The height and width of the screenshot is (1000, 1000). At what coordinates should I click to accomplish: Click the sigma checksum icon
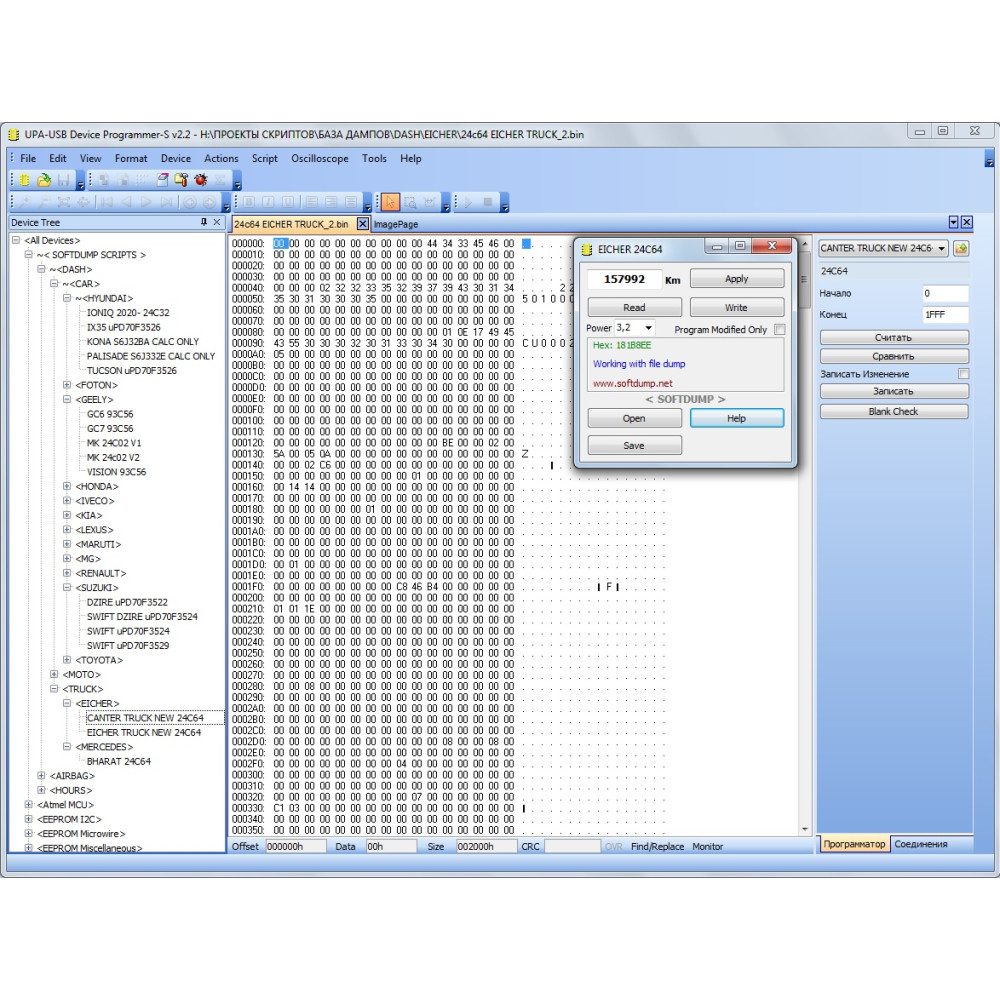click(x=220, y=180)
